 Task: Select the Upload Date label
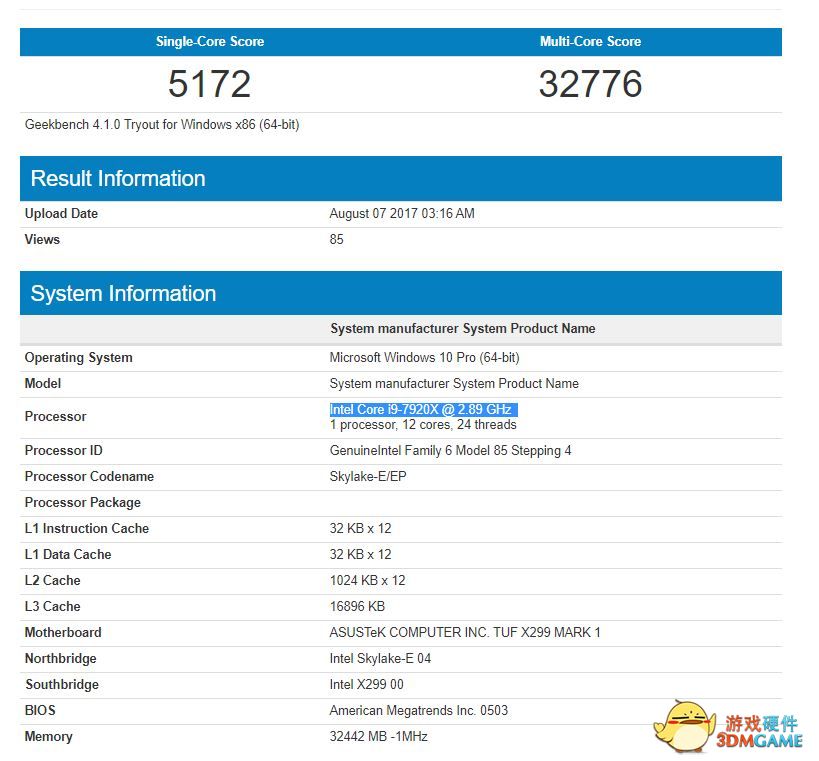61,214
